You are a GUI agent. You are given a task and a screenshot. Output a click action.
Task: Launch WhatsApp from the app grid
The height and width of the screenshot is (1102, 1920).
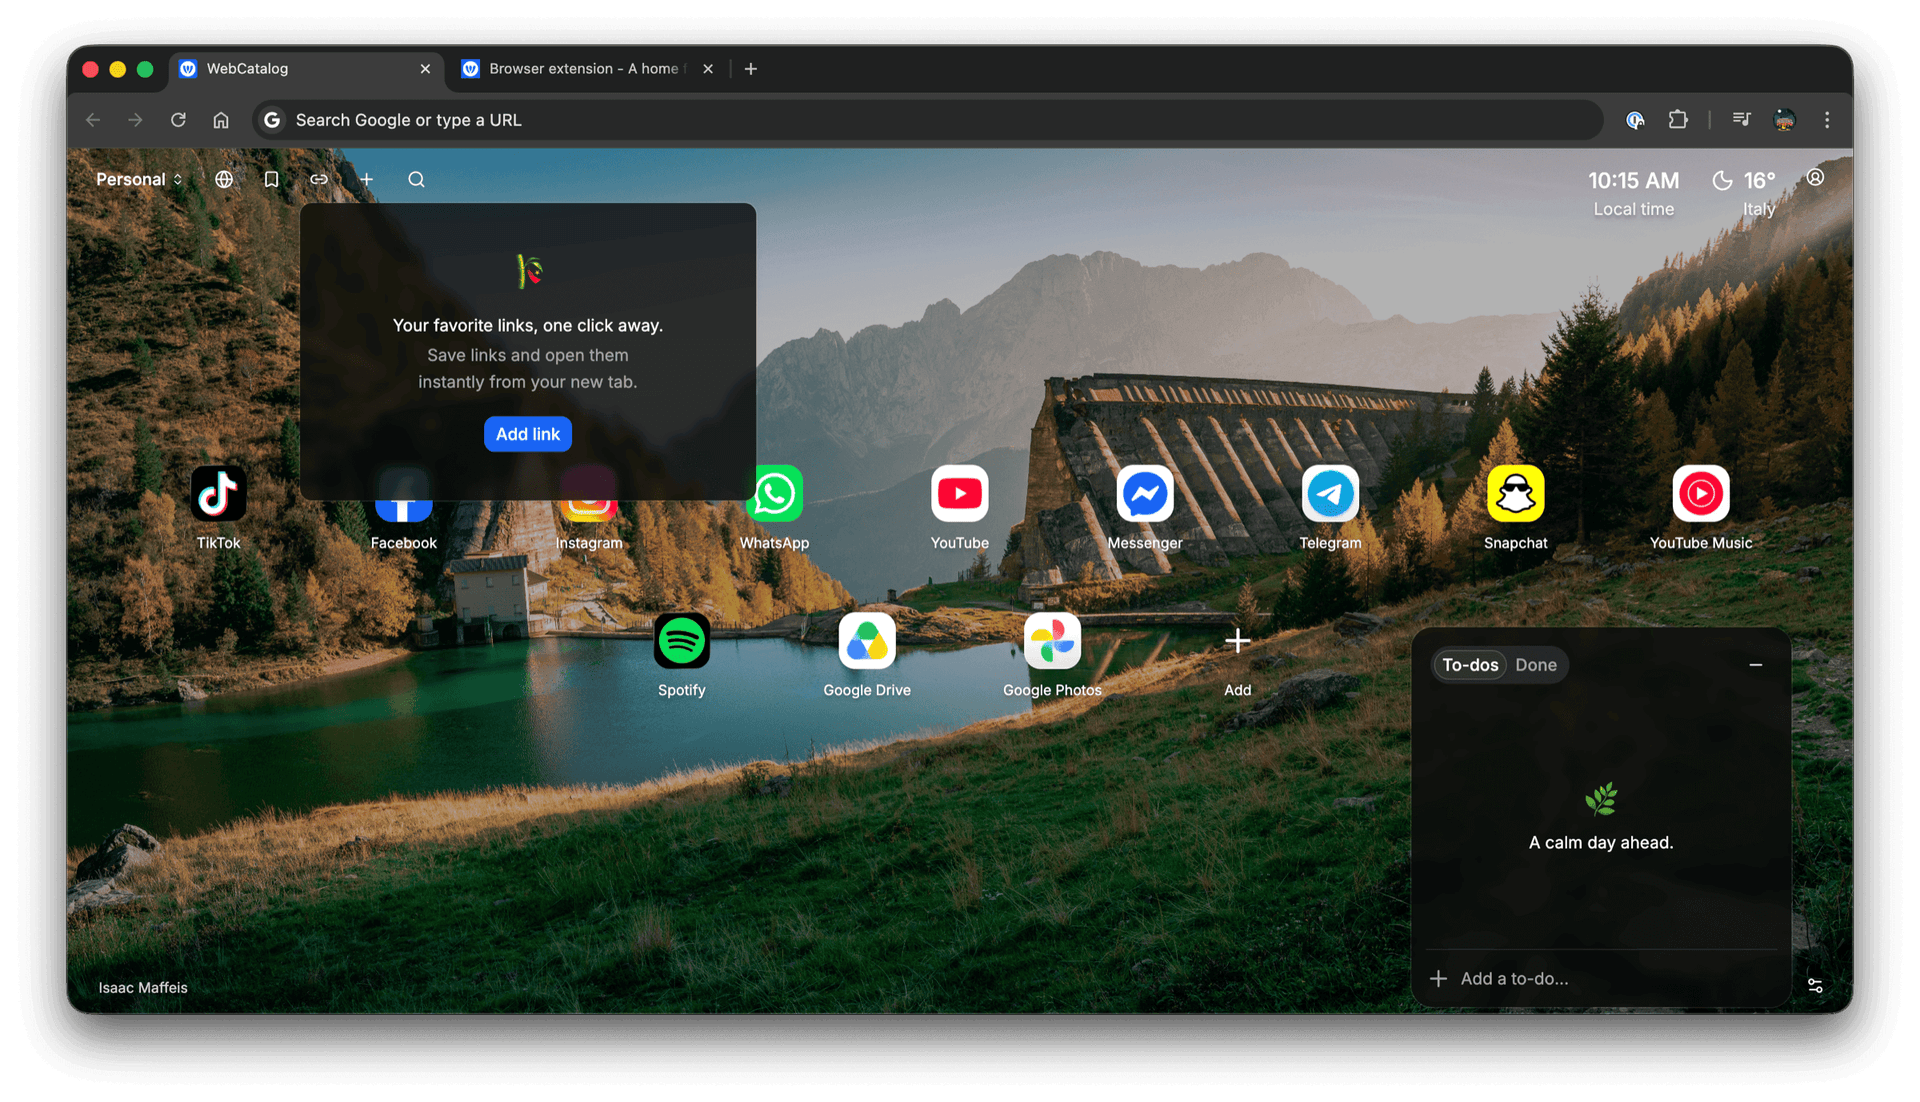click(774, 494)
